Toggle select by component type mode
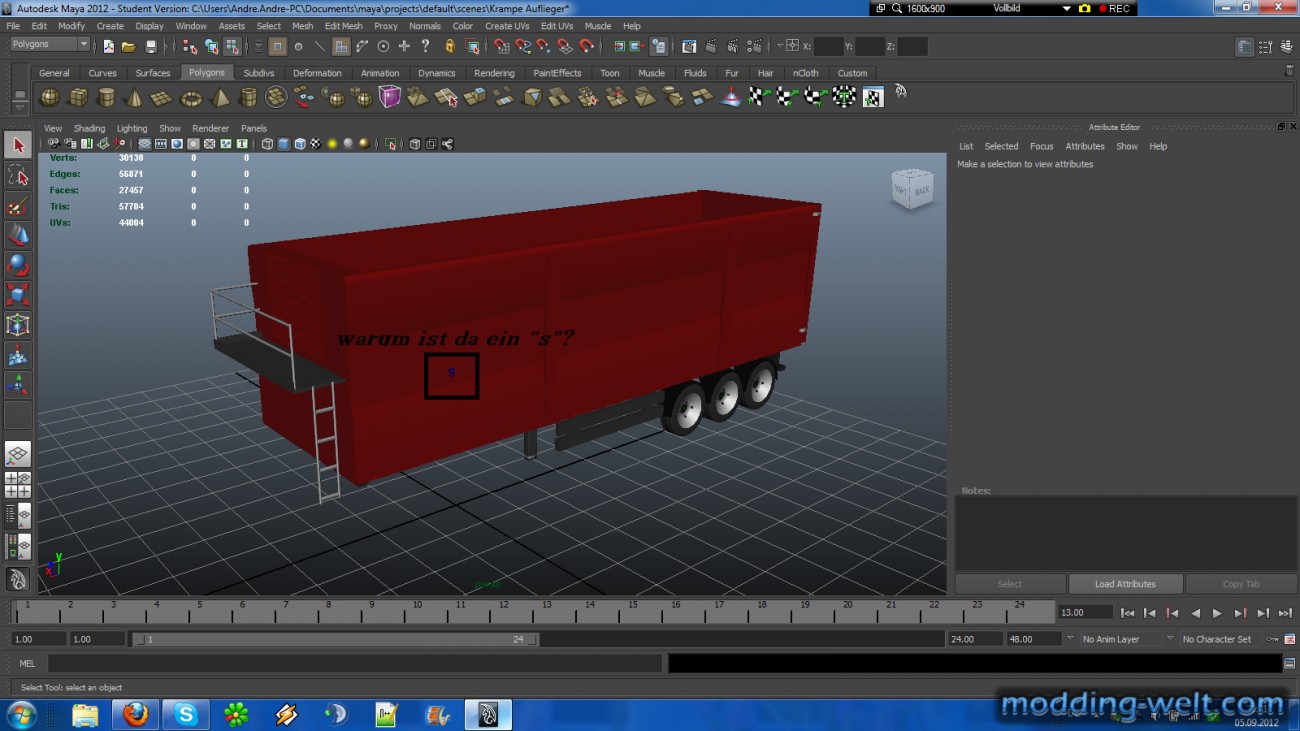Image resolution: width=1300 pixels, height=731 pixels. [232, 46]
